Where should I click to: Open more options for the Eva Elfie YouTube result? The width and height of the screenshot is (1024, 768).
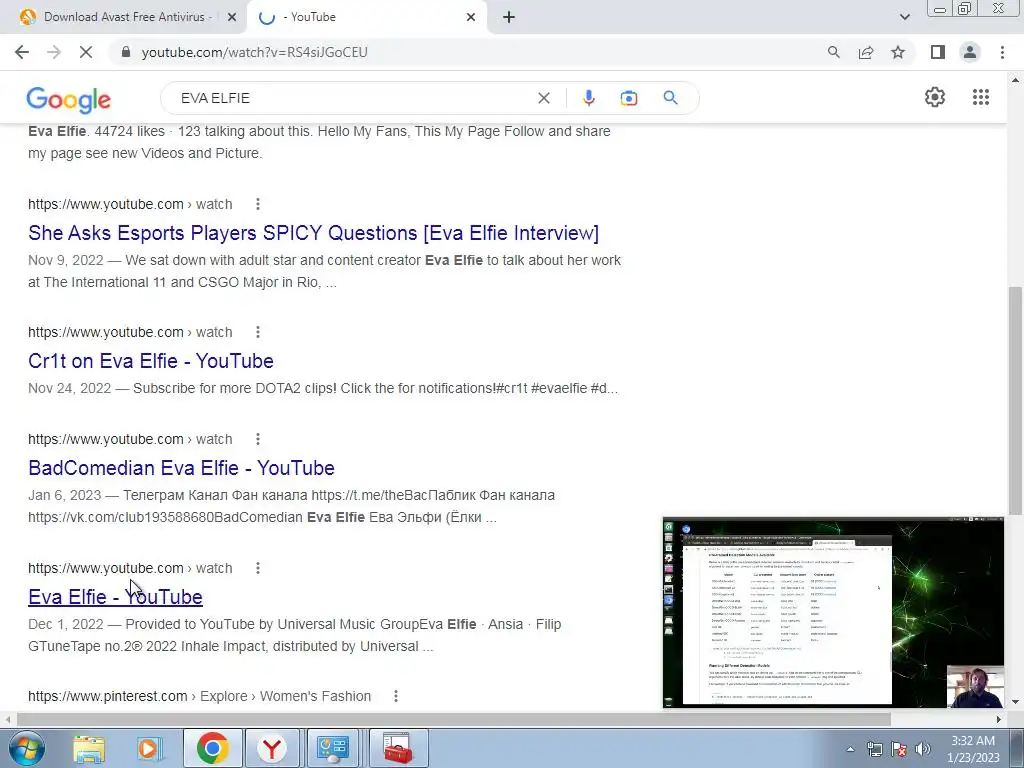tap(258, 568)
